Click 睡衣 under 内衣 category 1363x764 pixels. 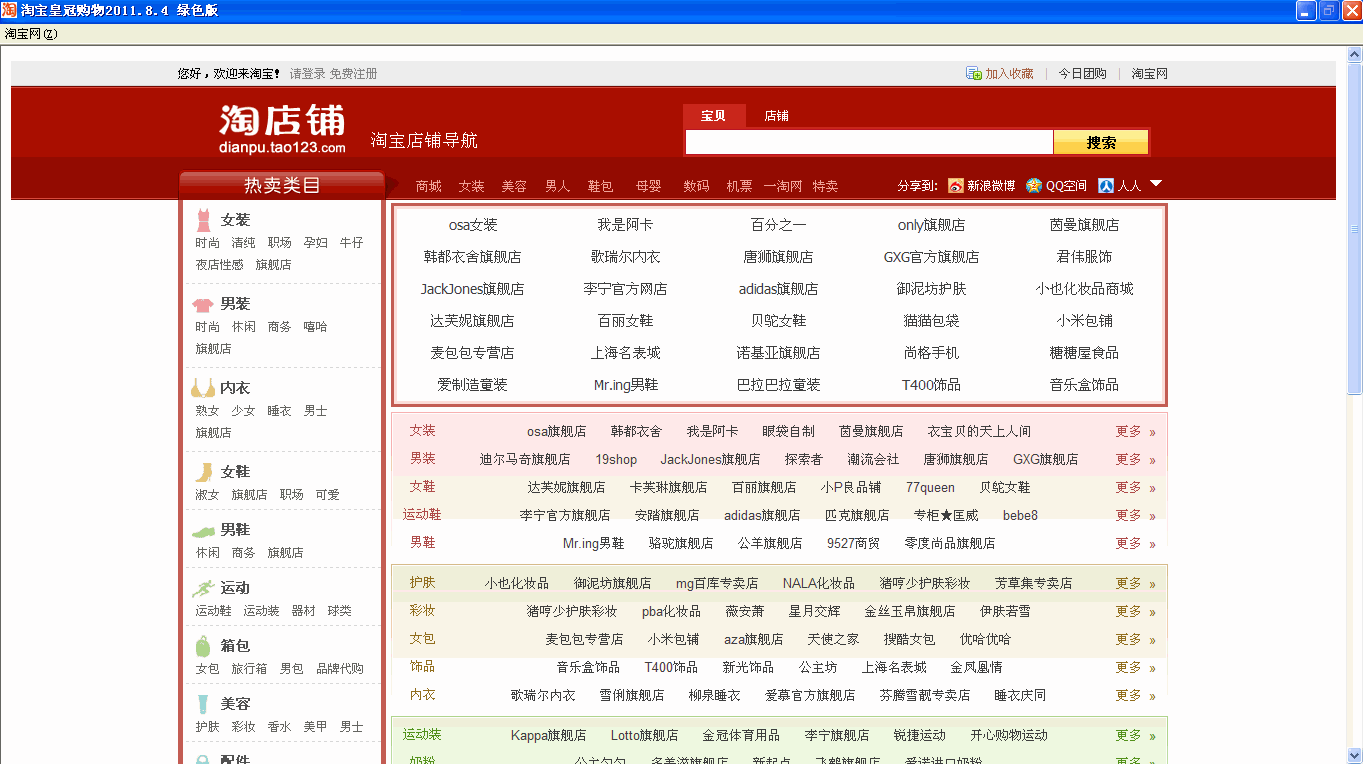[x=279, y=411]
